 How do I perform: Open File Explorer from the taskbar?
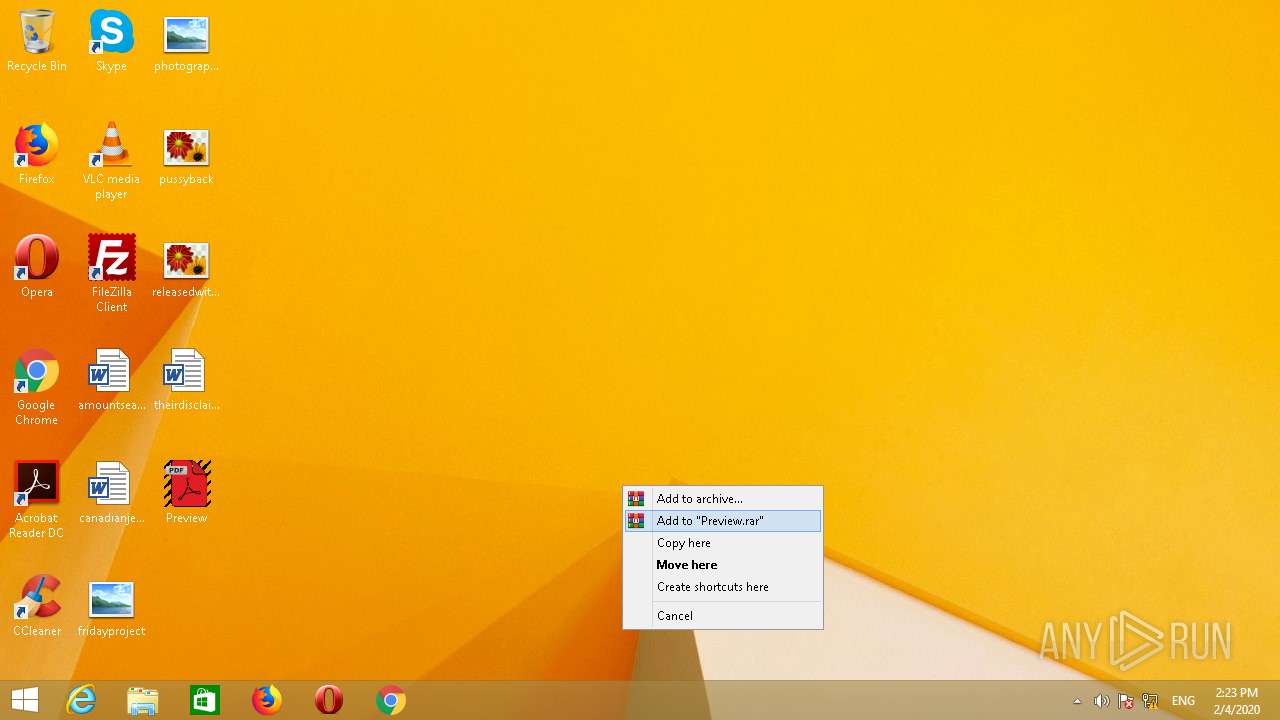click(143, 700)
